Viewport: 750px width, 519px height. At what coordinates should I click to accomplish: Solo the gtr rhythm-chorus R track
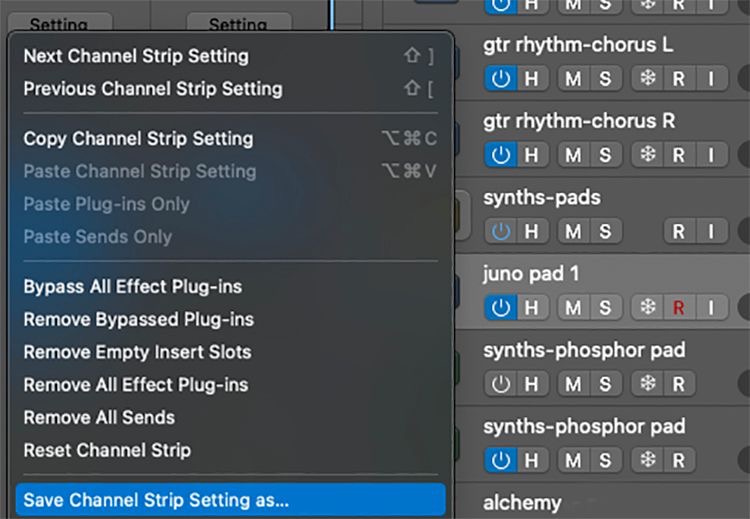pos(604,154)
